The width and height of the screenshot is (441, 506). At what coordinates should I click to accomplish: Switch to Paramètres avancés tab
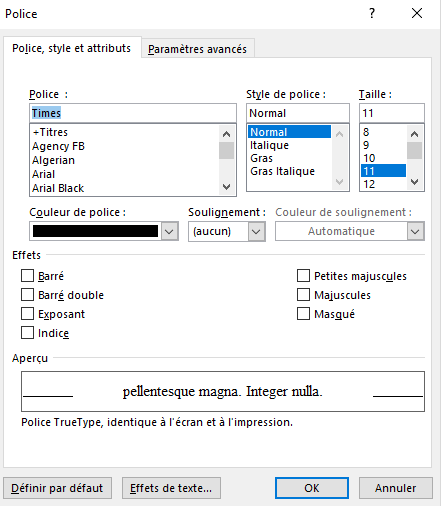(x=198, y=49)
